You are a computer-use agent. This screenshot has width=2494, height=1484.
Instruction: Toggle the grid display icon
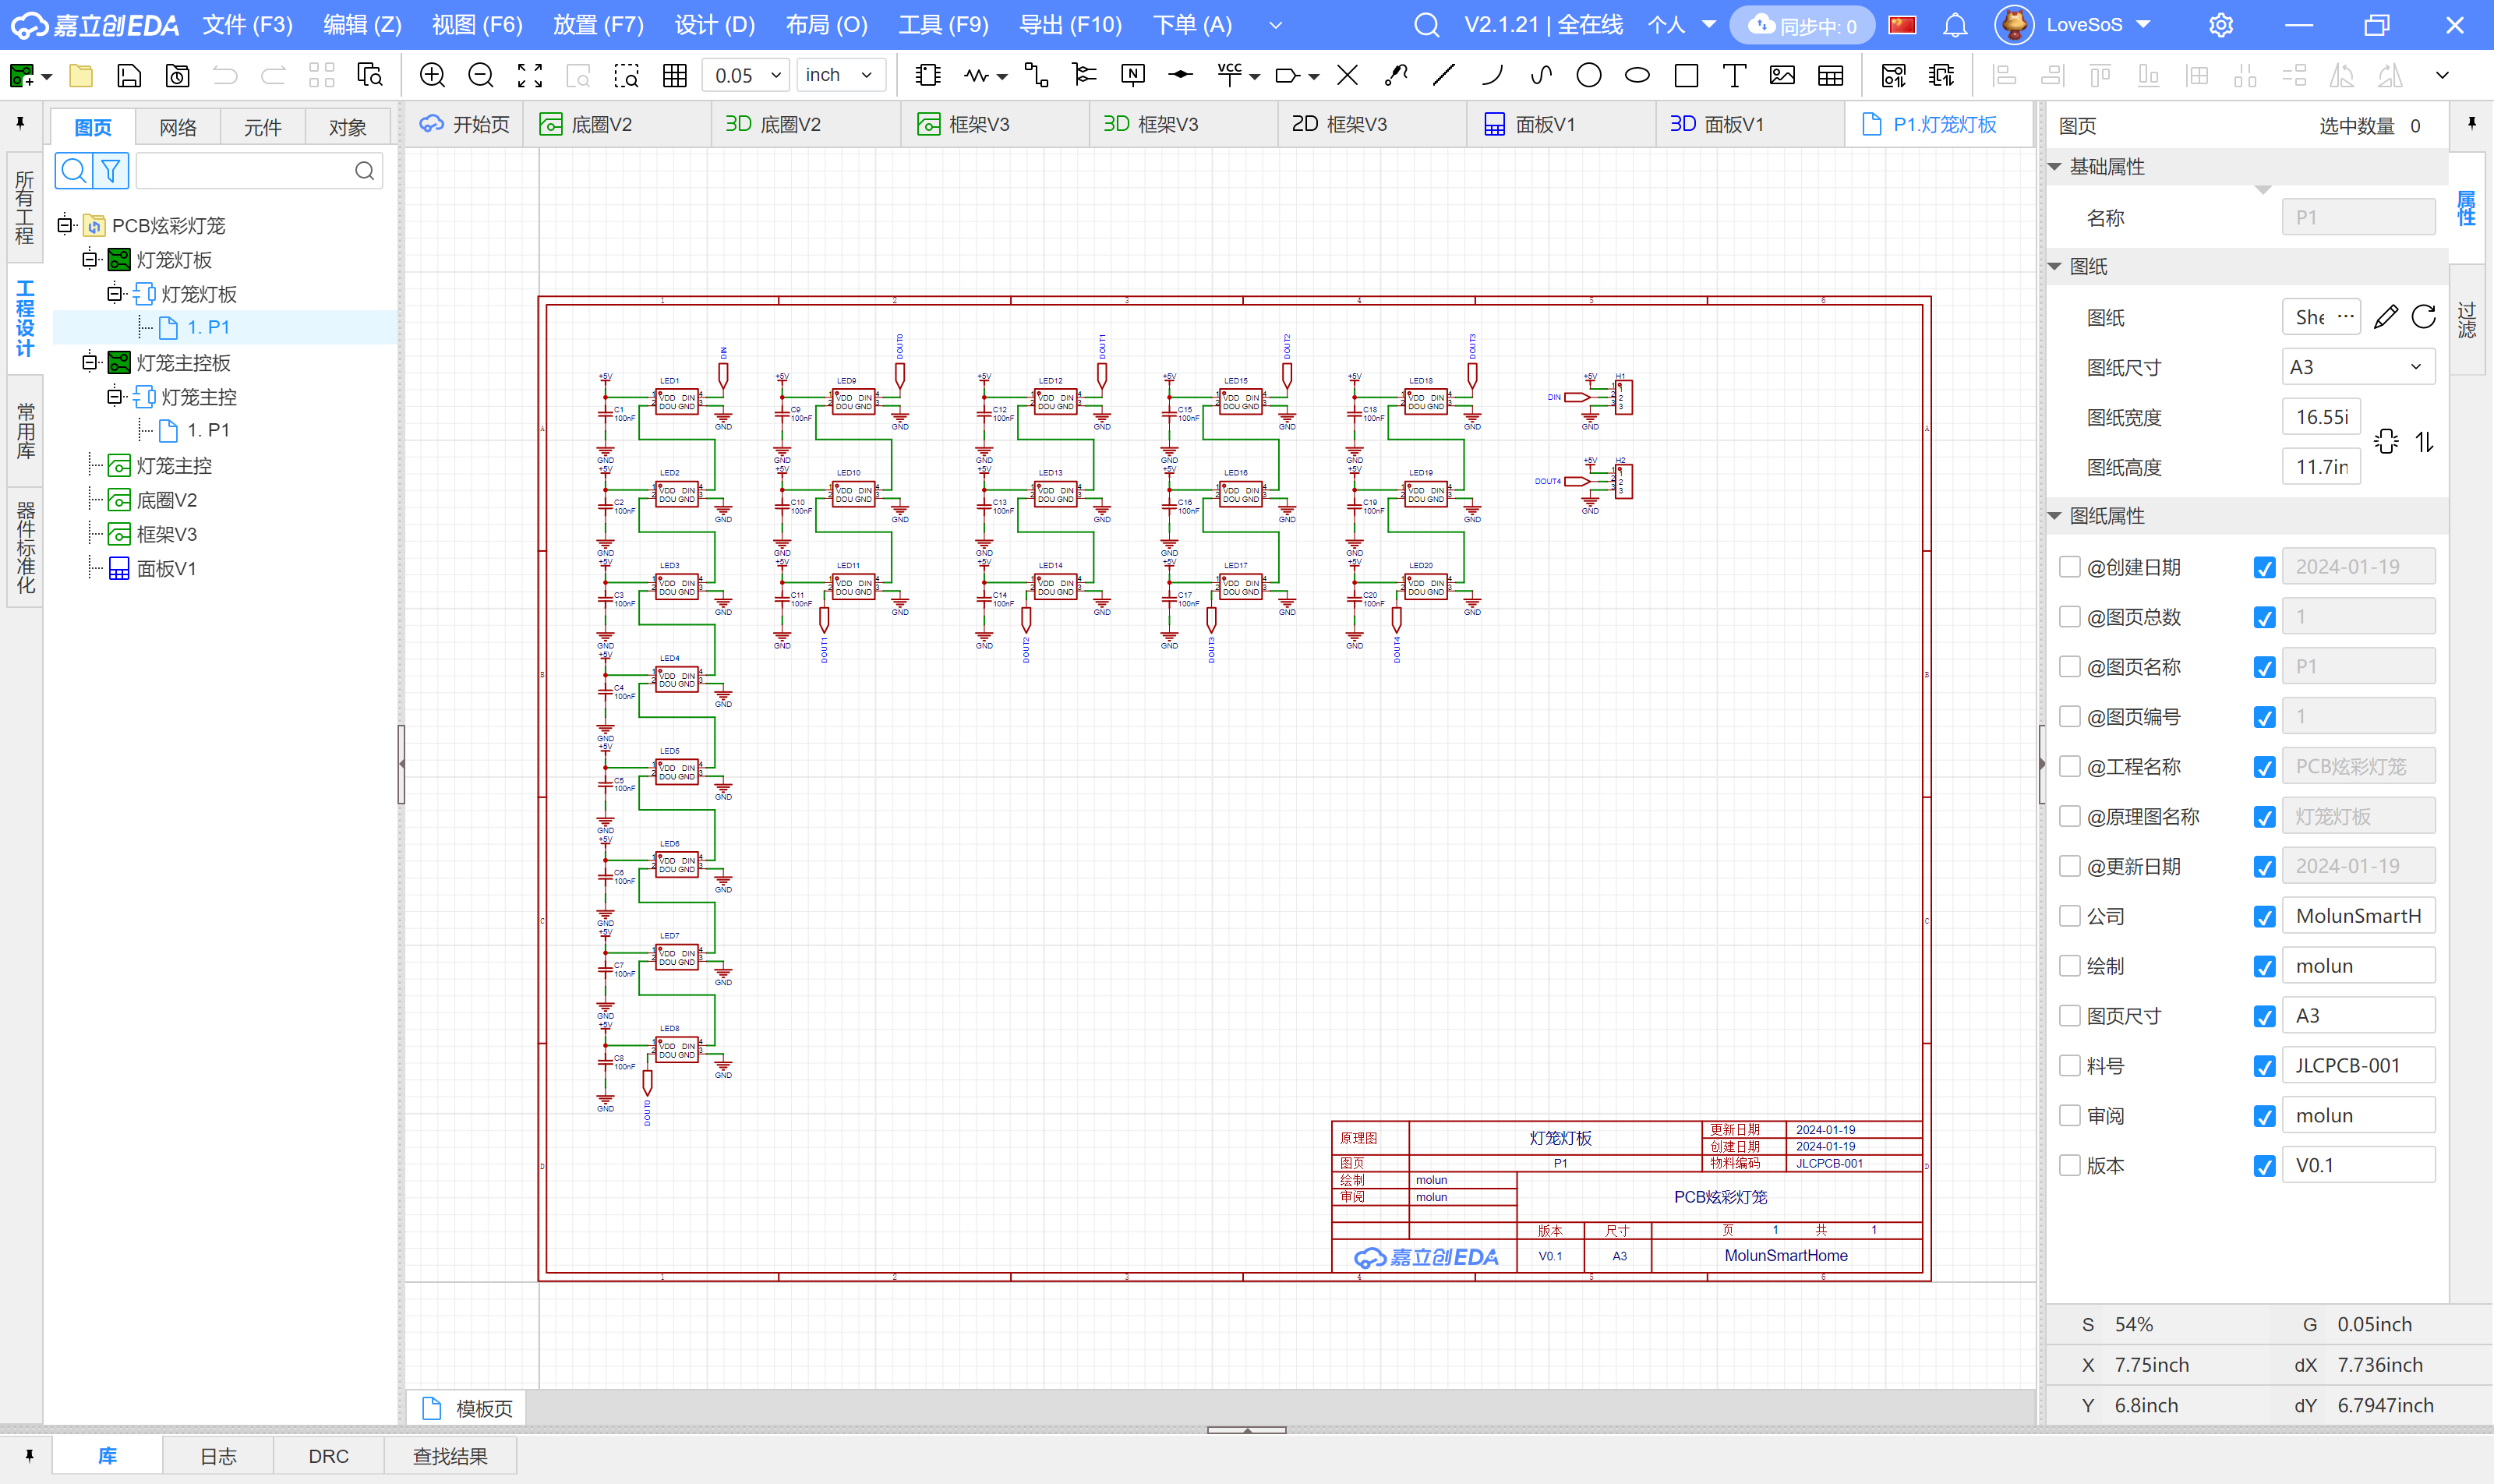click(675, 75)
